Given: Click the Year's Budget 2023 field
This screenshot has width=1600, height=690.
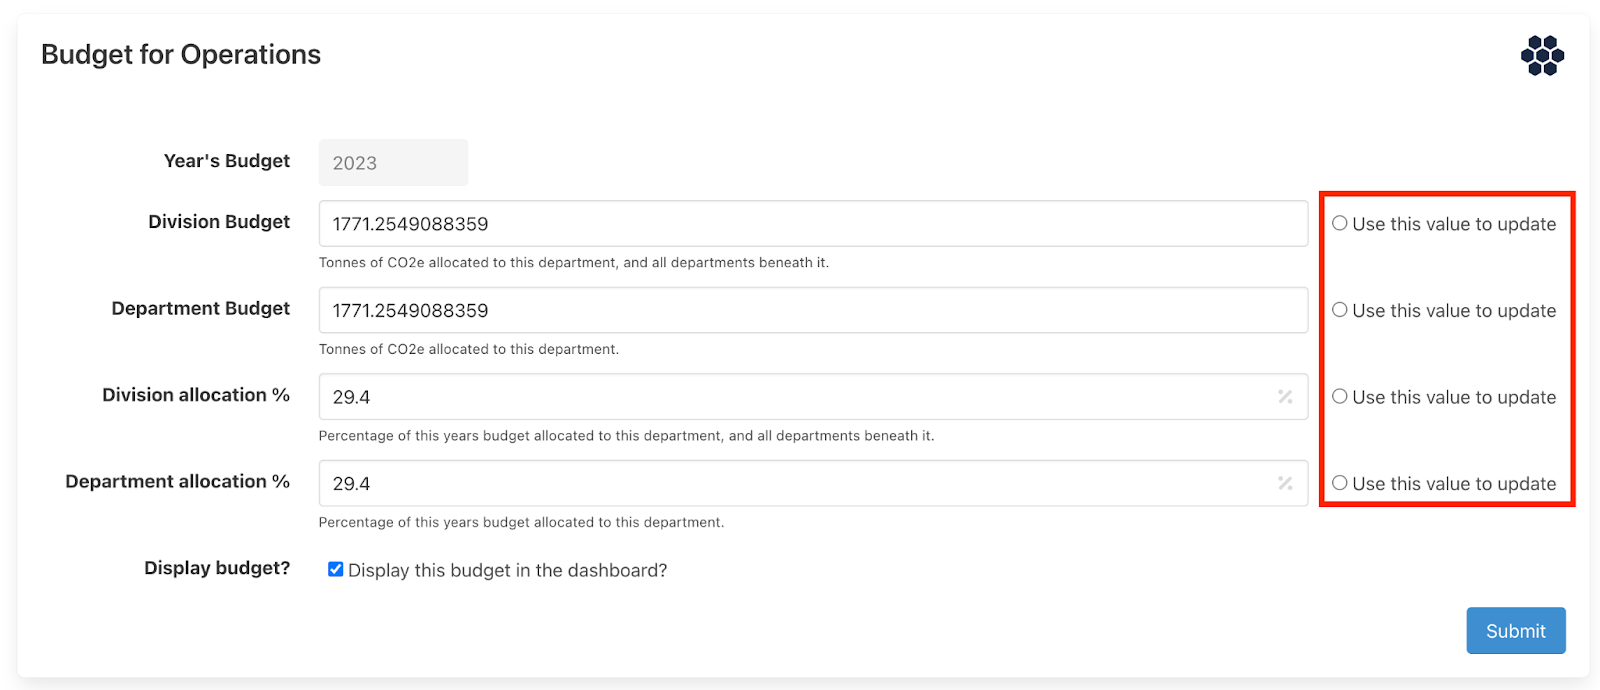Looking at the screenshot, I should (393, 163).
